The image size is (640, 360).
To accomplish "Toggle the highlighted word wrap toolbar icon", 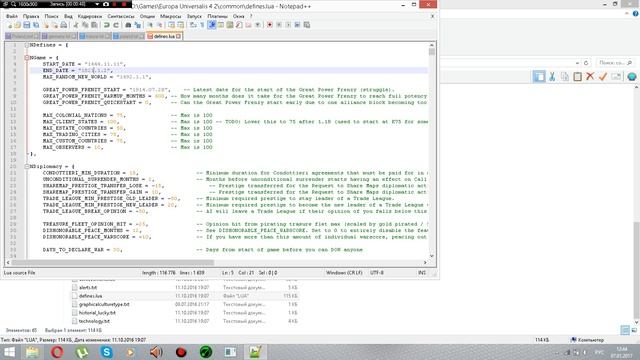I will [x=212, y=25].
